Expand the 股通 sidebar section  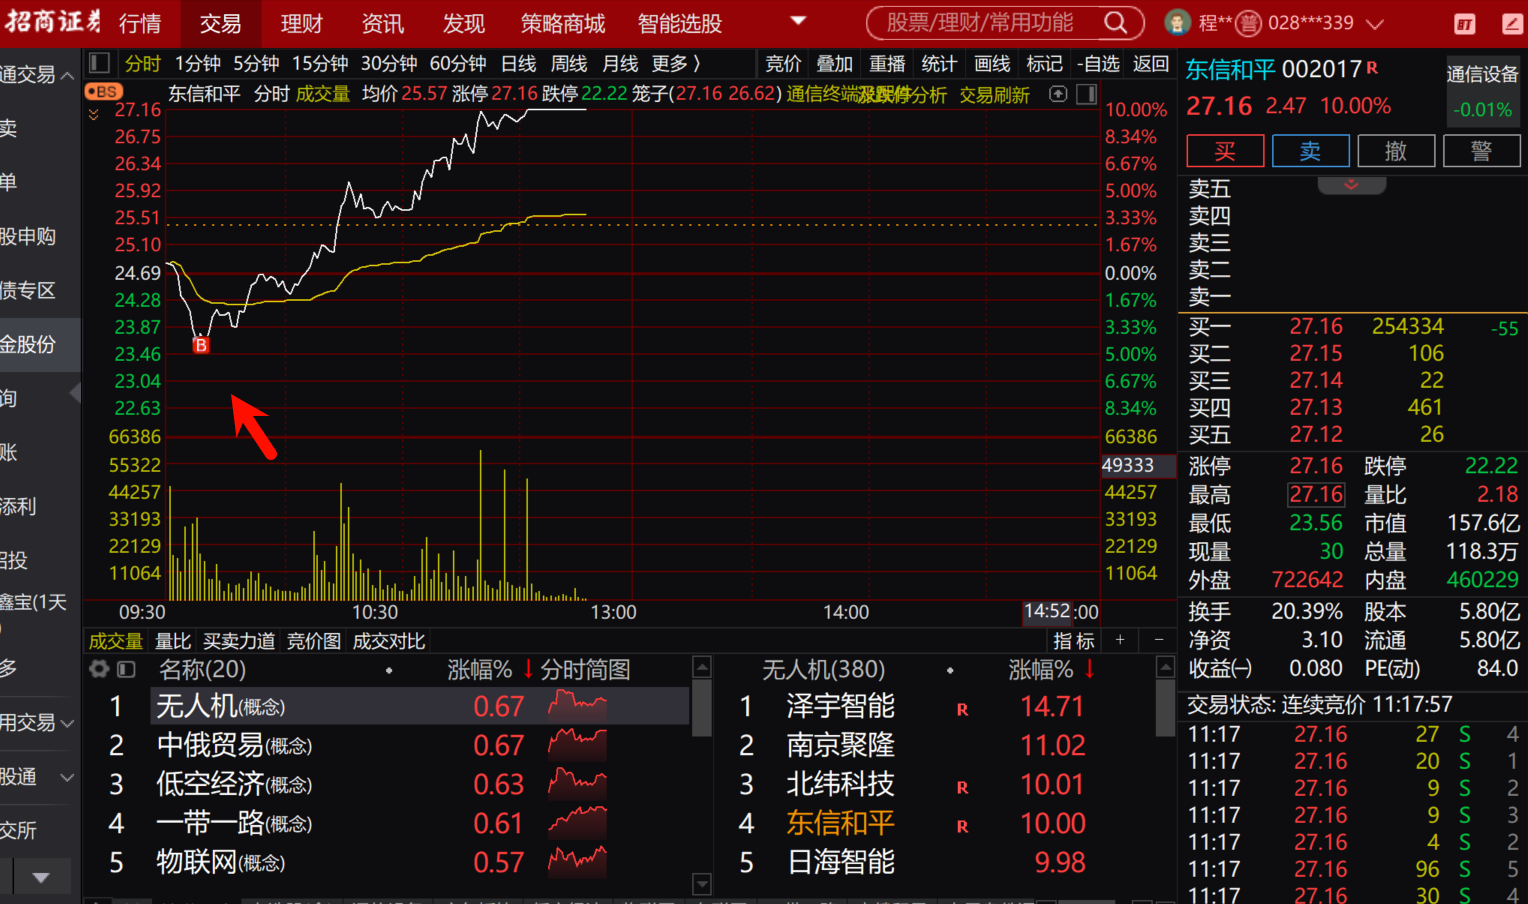[x=67, y=777]
